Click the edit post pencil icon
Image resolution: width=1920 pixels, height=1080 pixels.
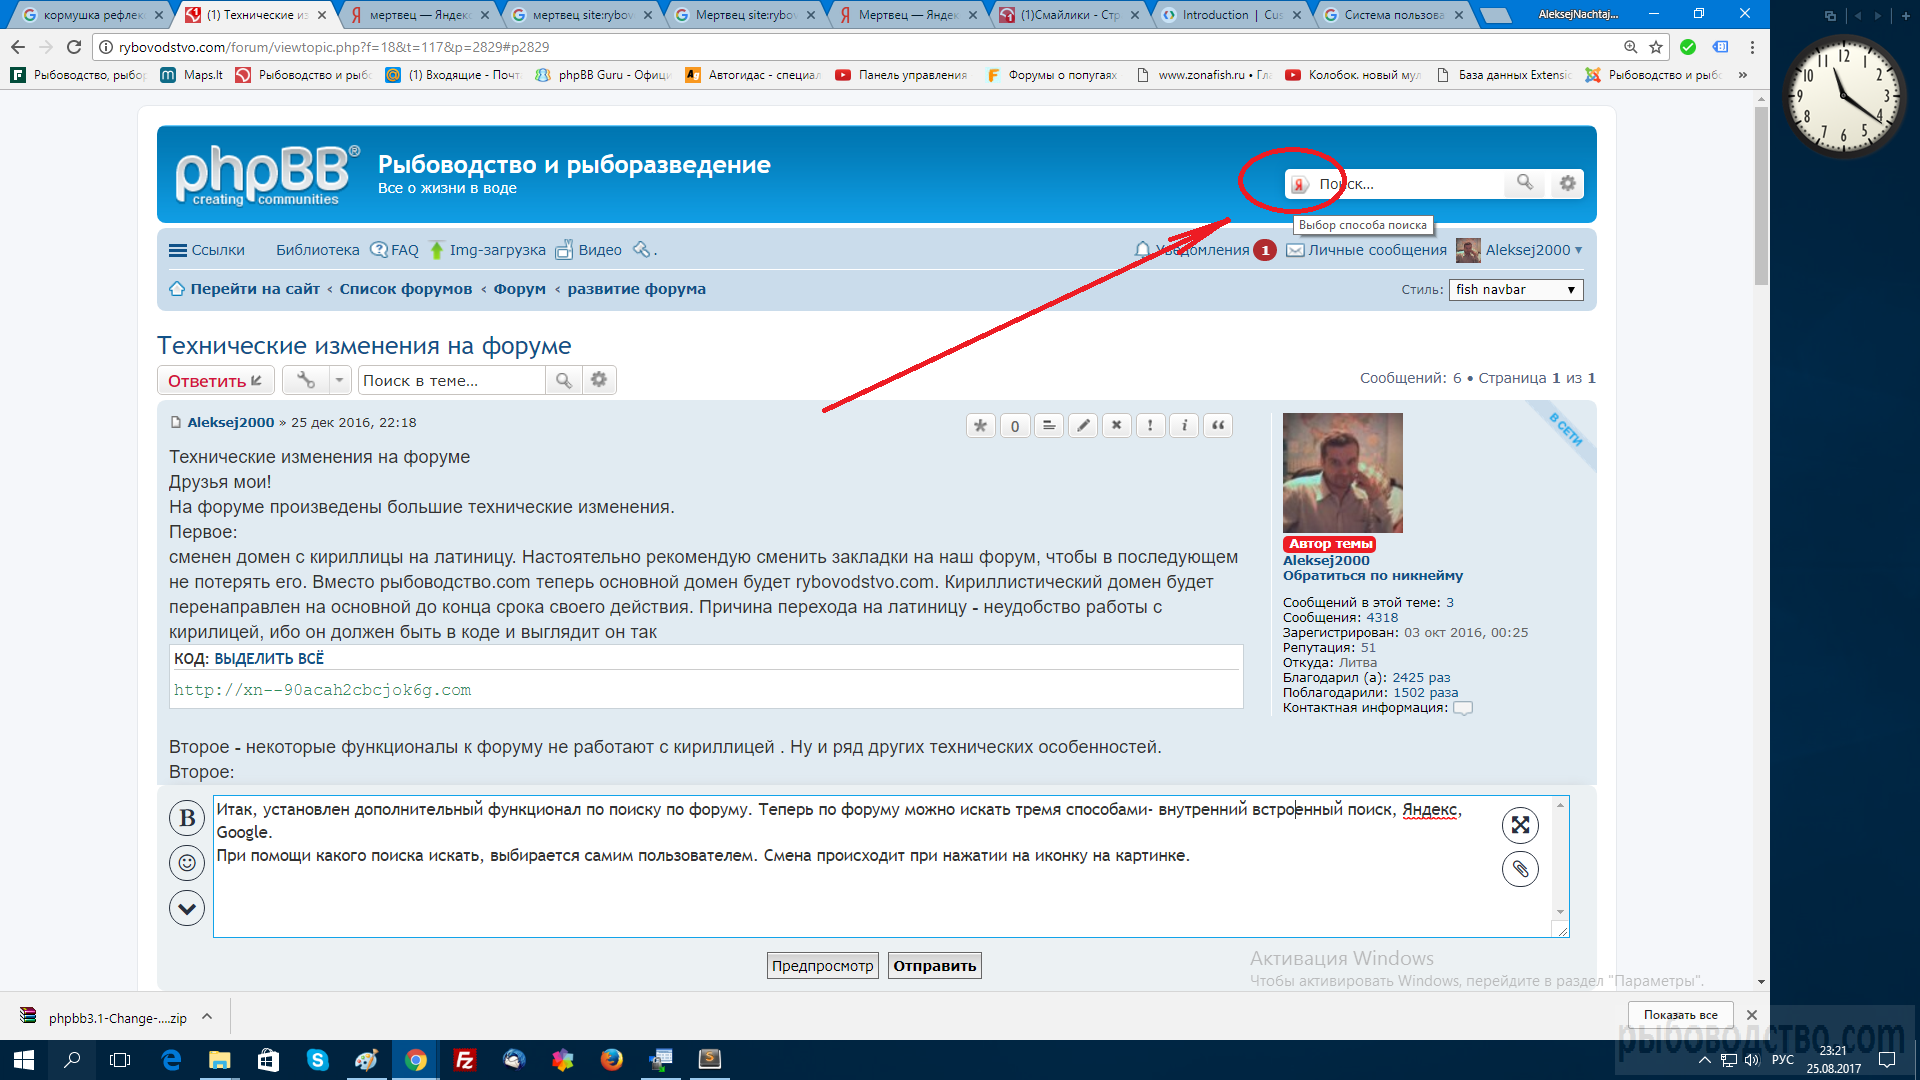(x=1082, y=426)
